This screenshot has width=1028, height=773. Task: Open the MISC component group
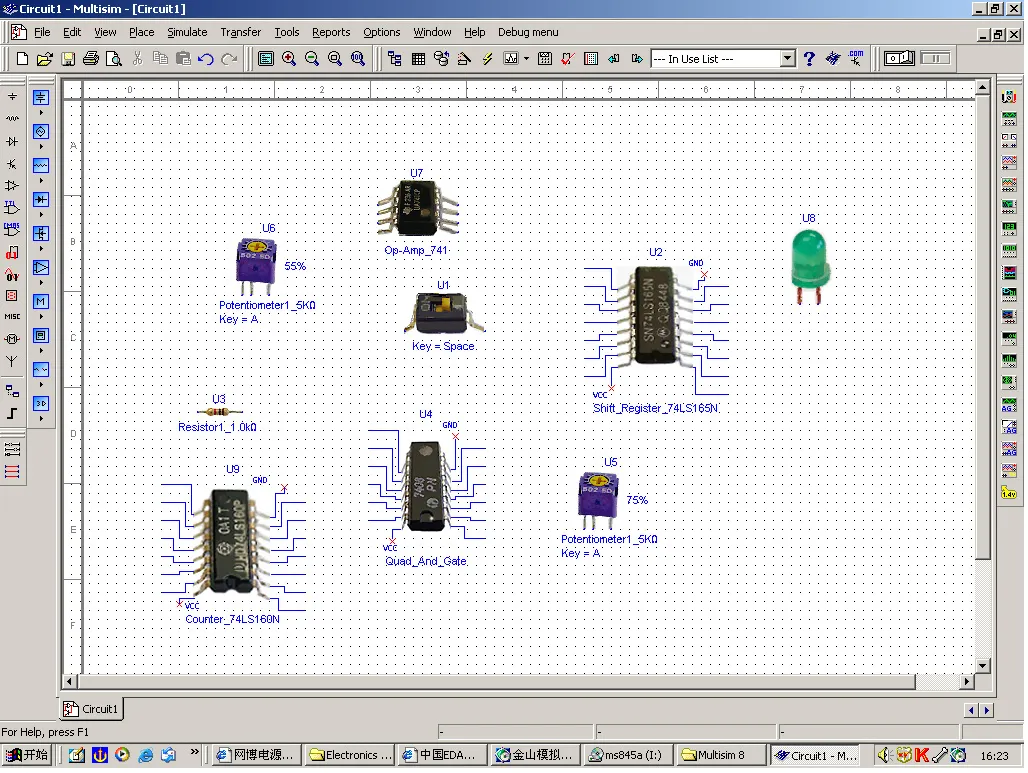(x=12, y=317)
